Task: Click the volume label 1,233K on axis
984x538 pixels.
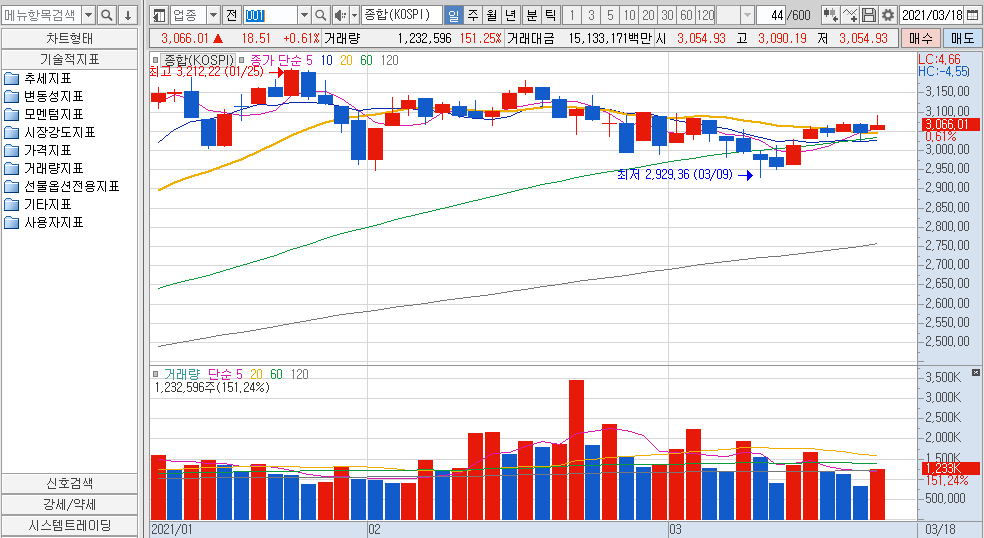Action: tap(951, 468)
